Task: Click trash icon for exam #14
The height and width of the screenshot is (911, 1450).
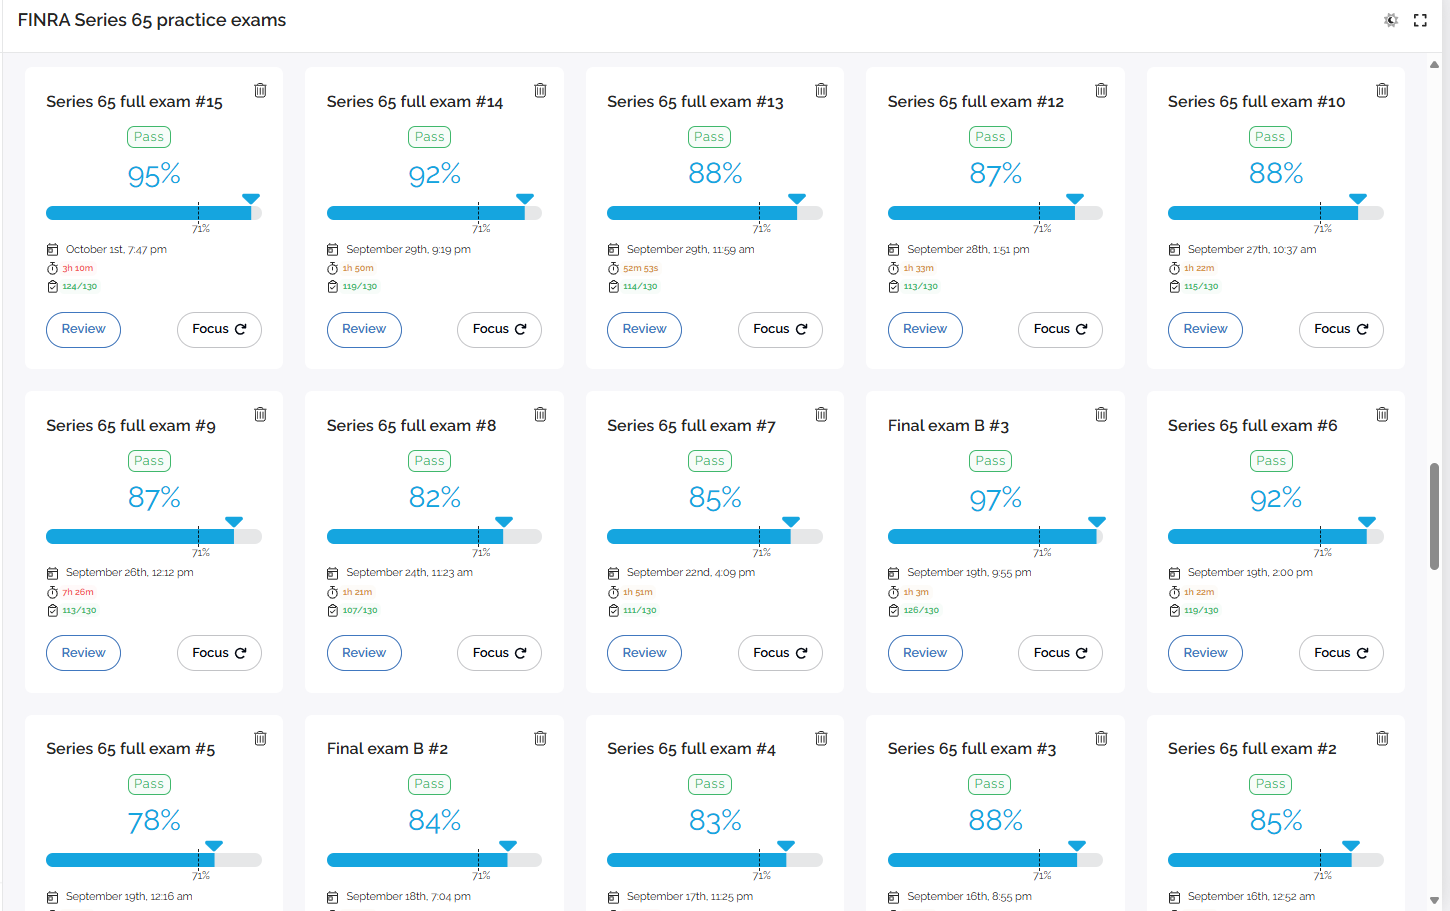Action: coord(540,90)
